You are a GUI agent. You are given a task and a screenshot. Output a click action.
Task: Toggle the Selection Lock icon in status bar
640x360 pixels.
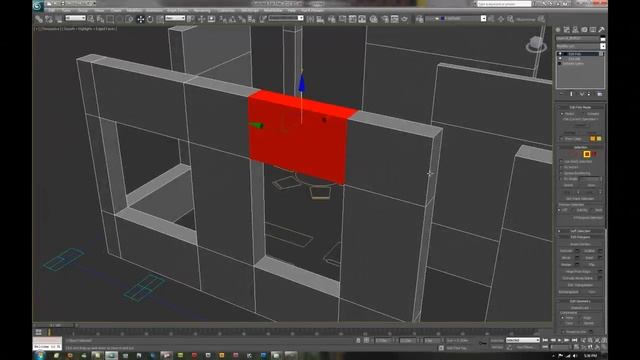[358, 340]
